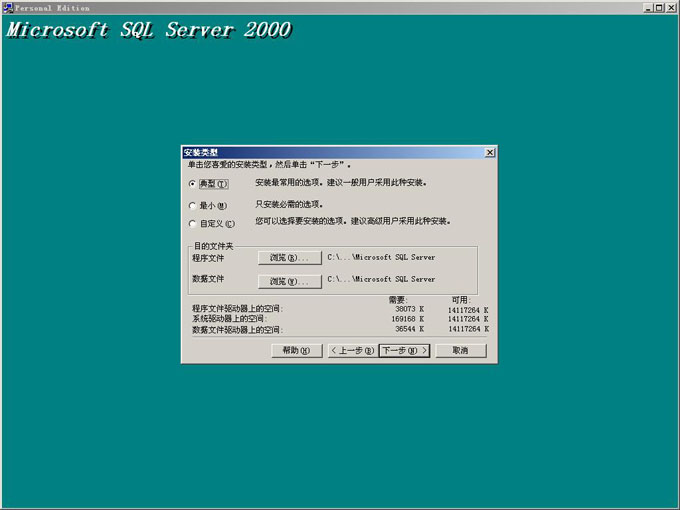Close the Personal Edition setup window
The height and width of the screenshot is (510, 680).
pos(670,7)
